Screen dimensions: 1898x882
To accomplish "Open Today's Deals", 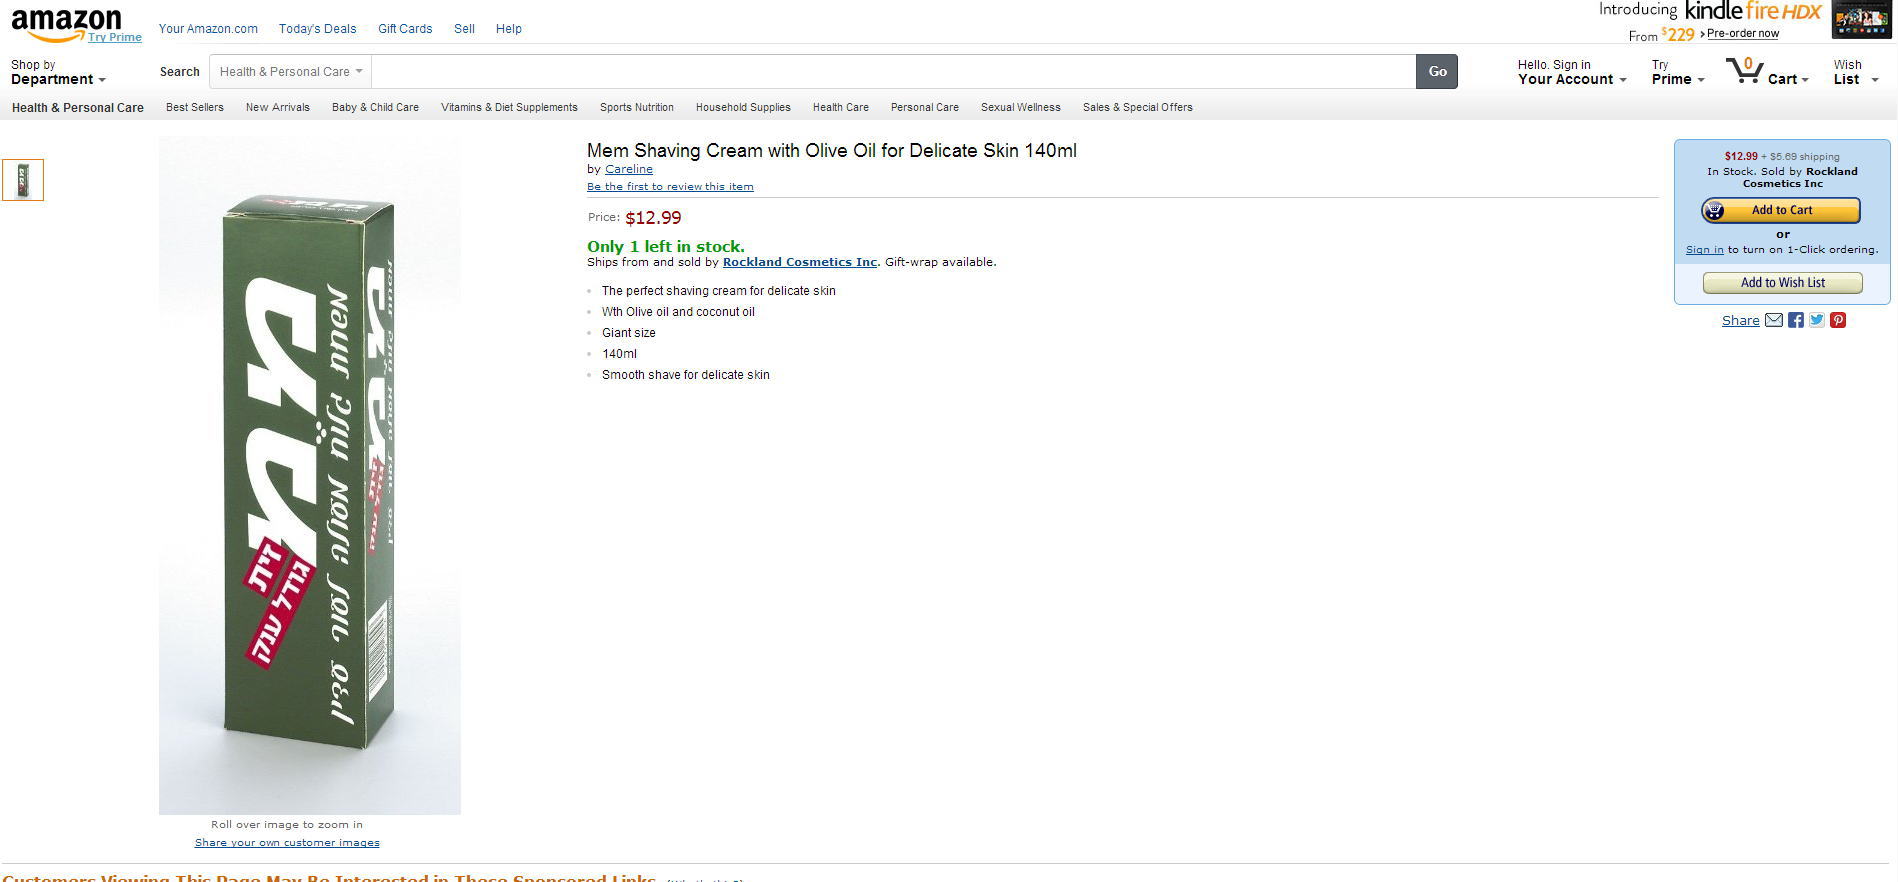I will (317, 29).
